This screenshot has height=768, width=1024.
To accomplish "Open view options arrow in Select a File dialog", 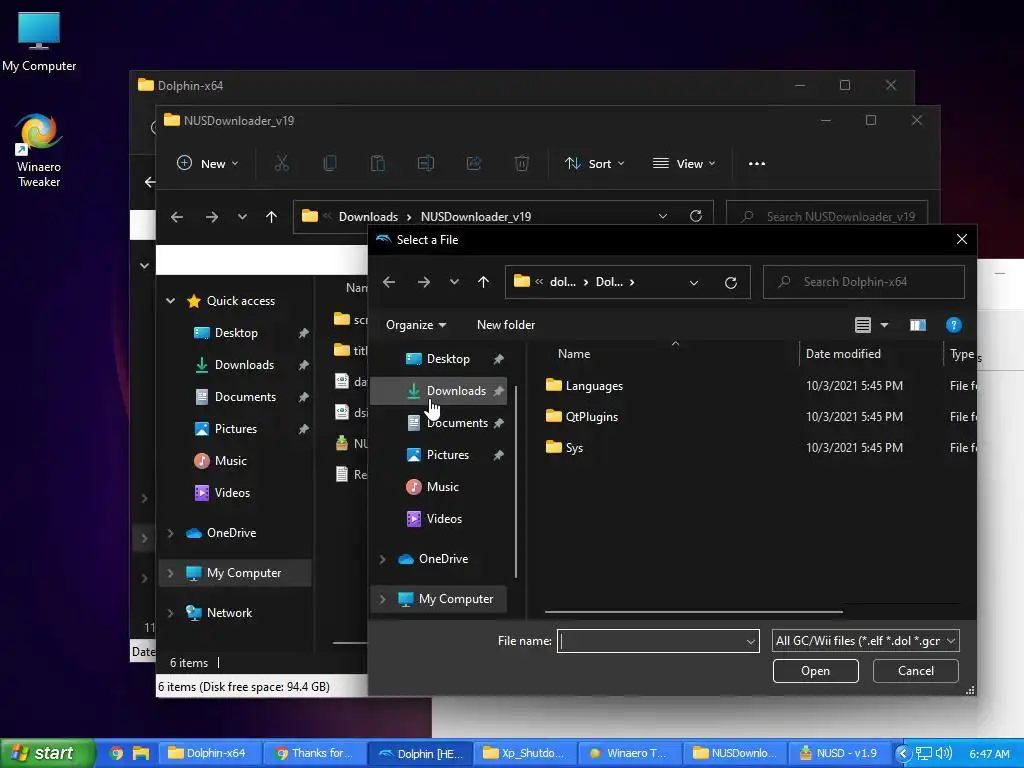I will pos(884,325).
